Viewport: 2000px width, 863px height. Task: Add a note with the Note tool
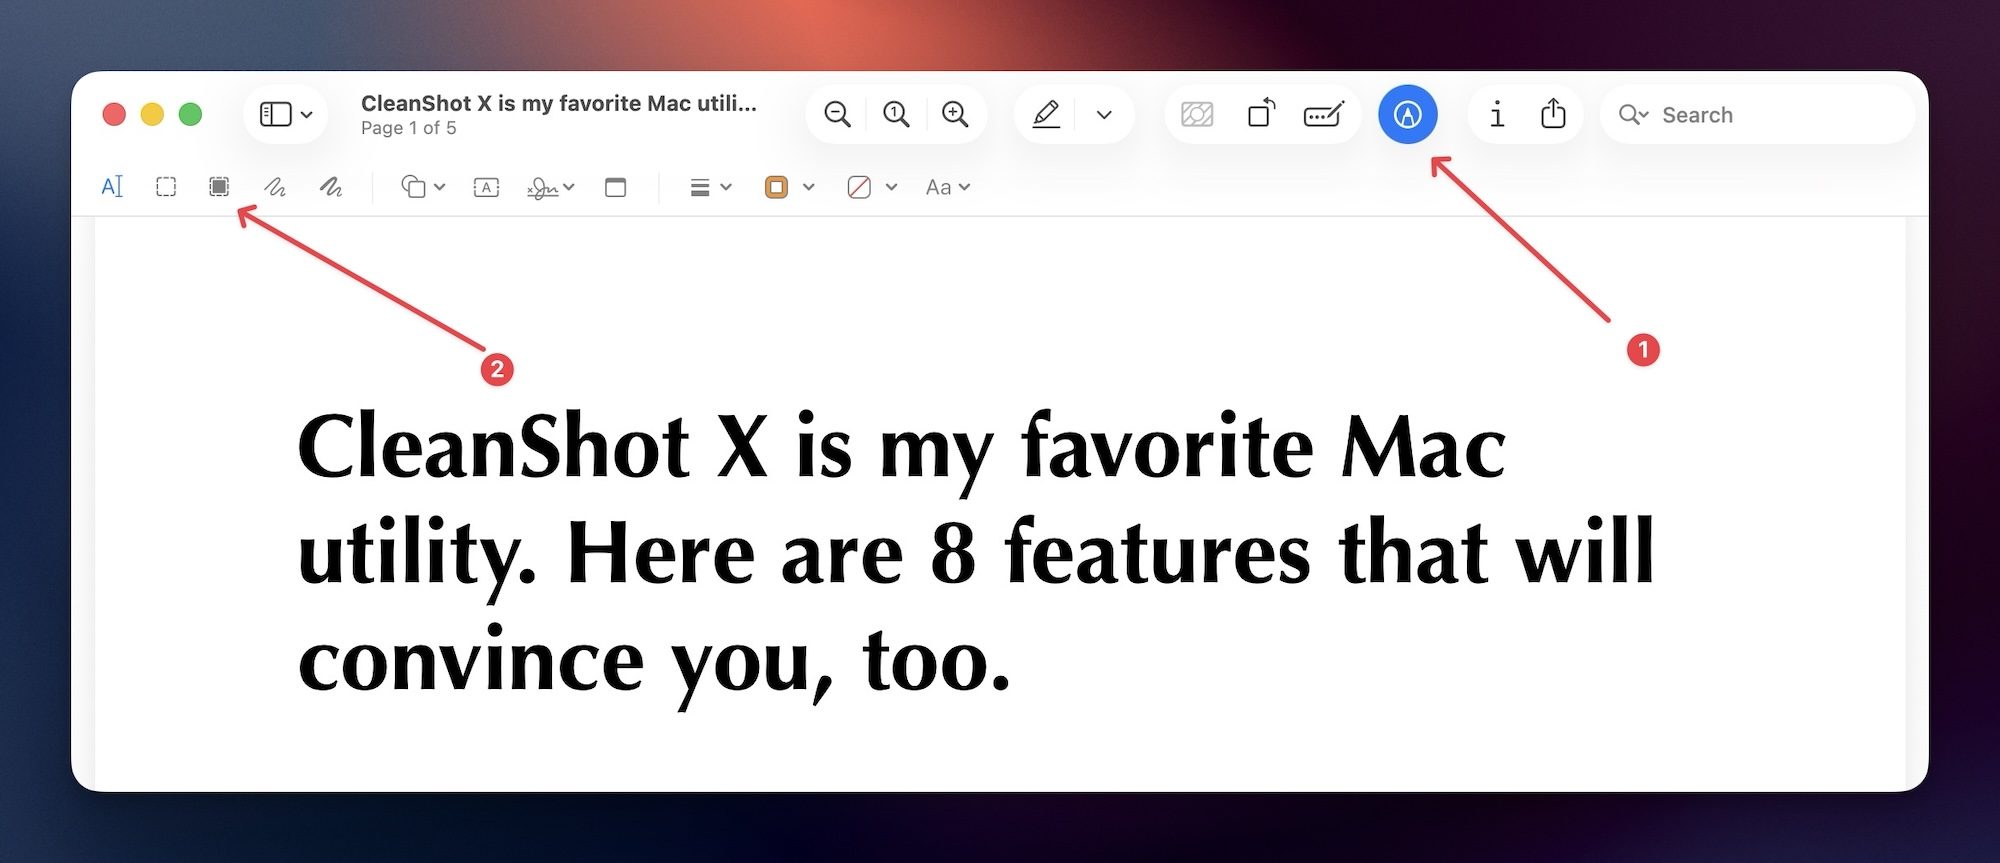point(616,187)
